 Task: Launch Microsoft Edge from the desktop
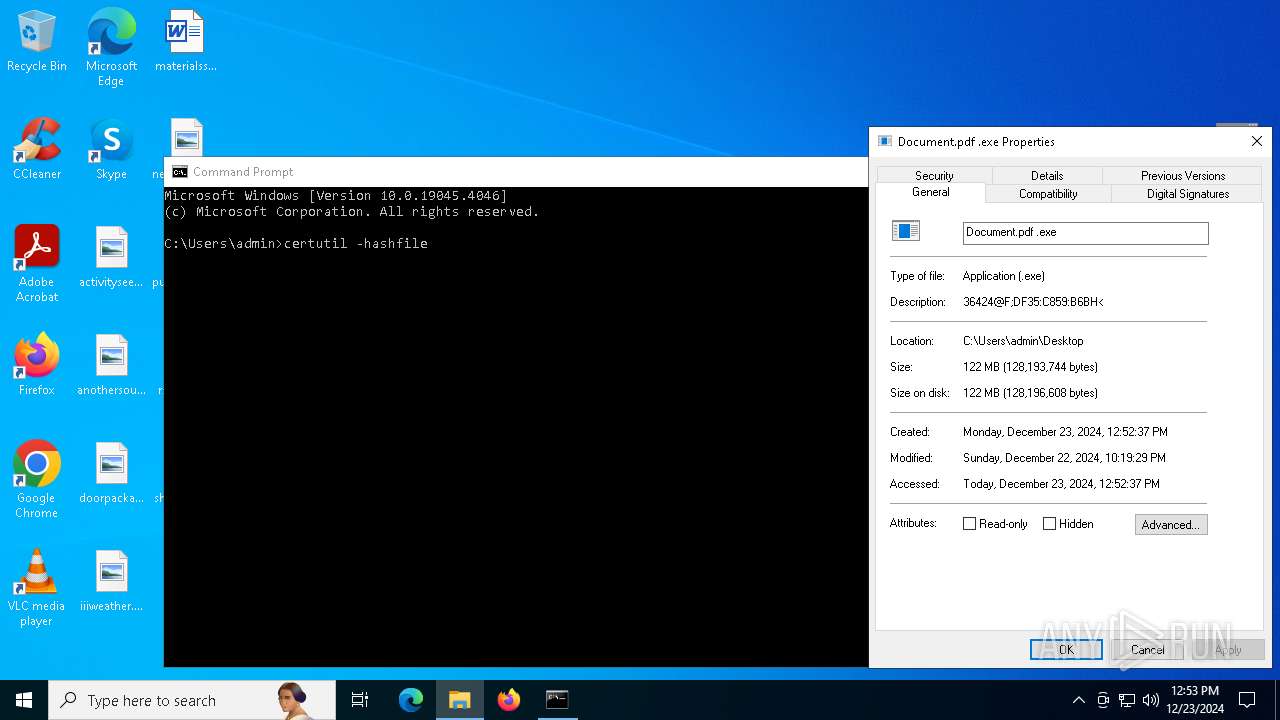tap(111, 48)
